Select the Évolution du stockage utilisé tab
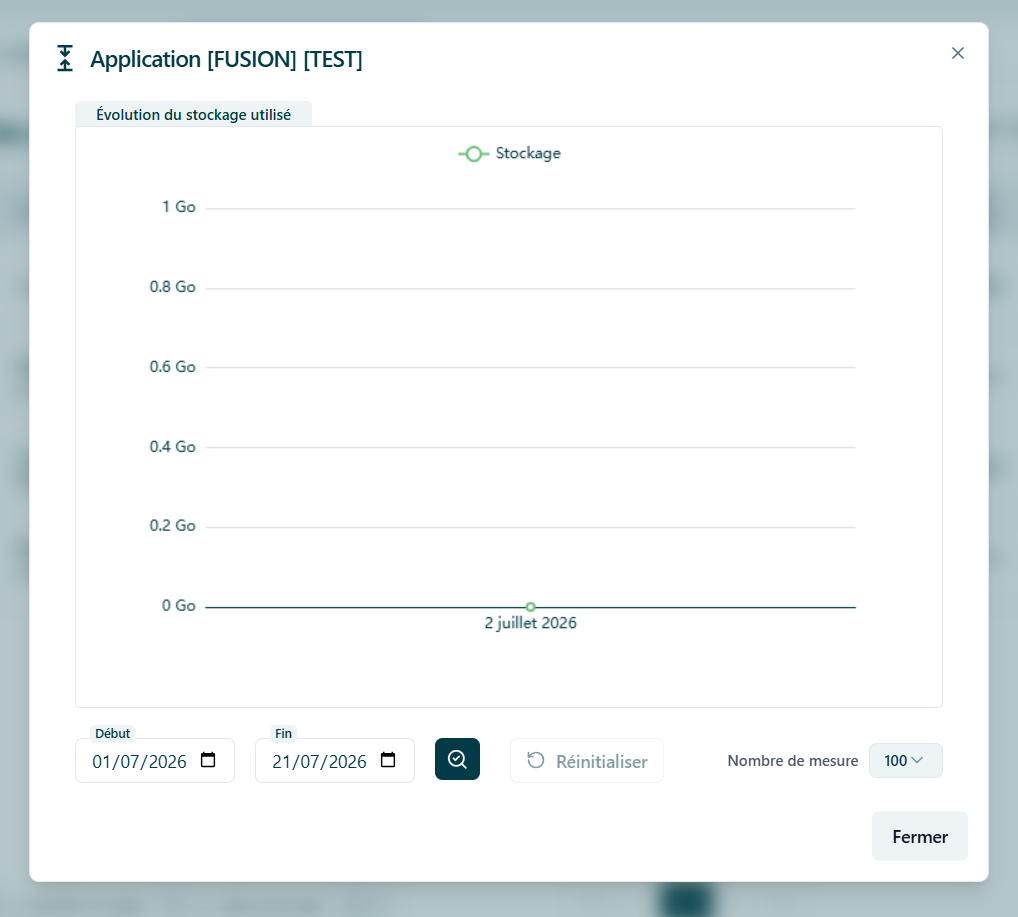1018x917 pixels. 193,114
